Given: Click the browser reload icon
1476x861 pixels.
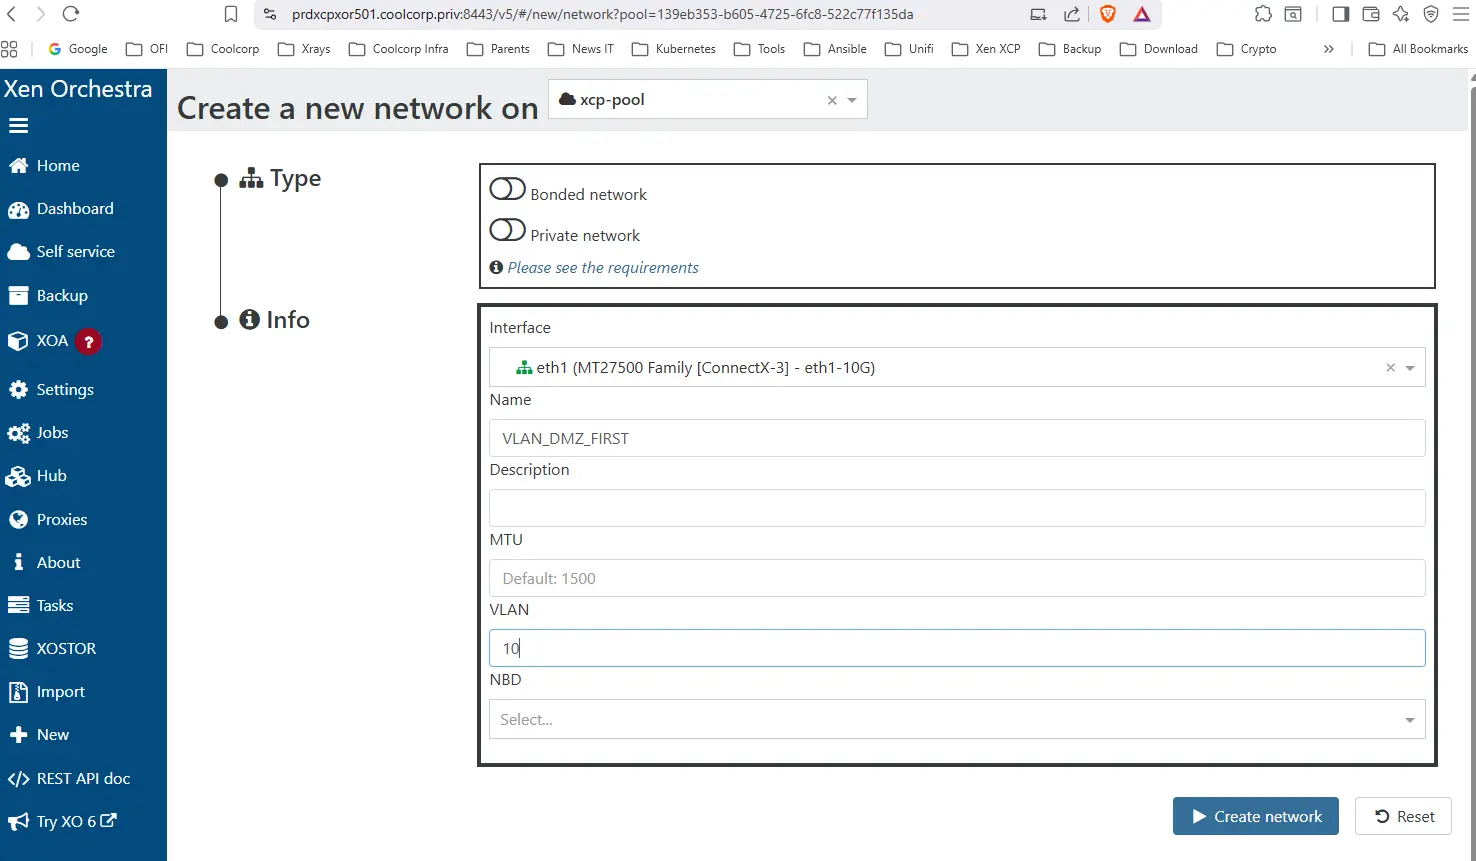Looking at the screenshot, I should coord(71,14).
